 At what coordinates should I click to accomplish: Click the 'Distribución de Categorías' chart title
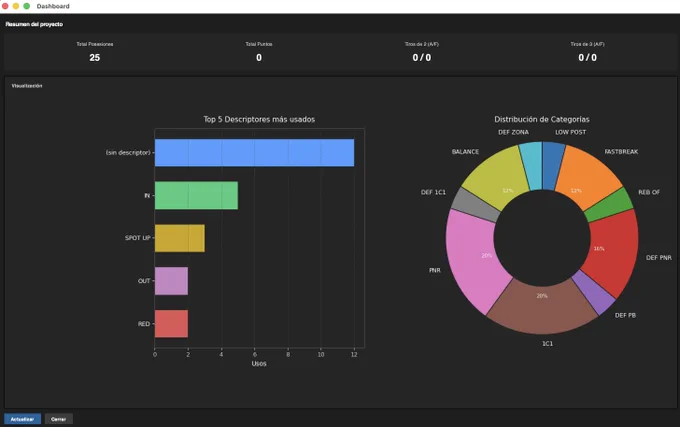(x=542, y=119)
